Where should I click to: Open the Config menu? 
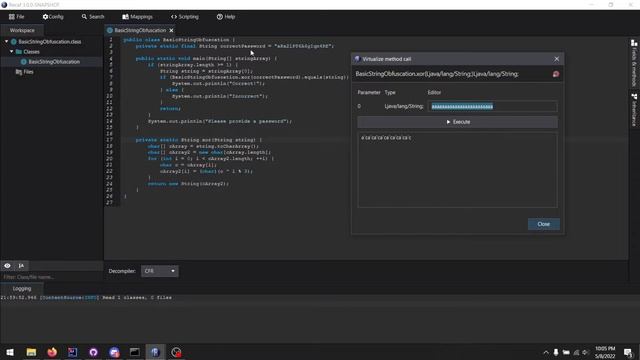pyautogui.click(x=53, y=17)
